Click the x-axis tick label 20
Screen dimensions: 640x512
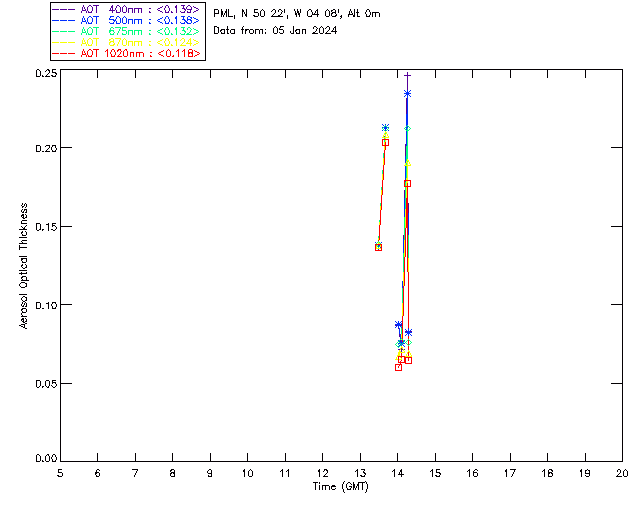(622, 473)
